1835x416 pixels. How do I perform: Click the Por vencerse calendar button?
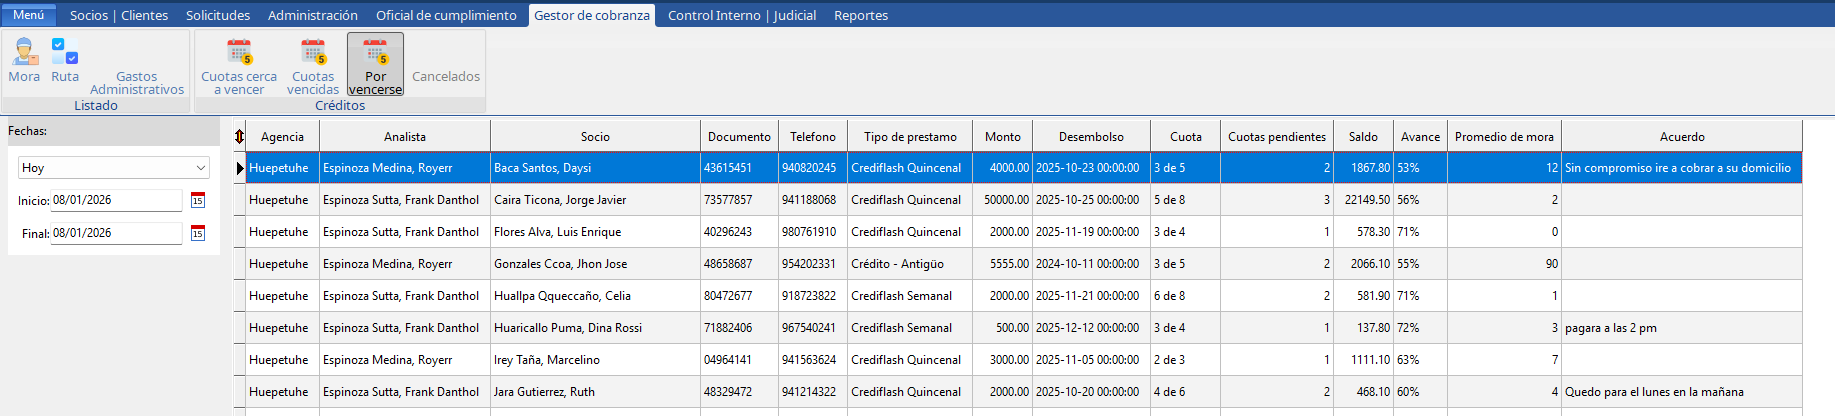click(x=375, y=64)
